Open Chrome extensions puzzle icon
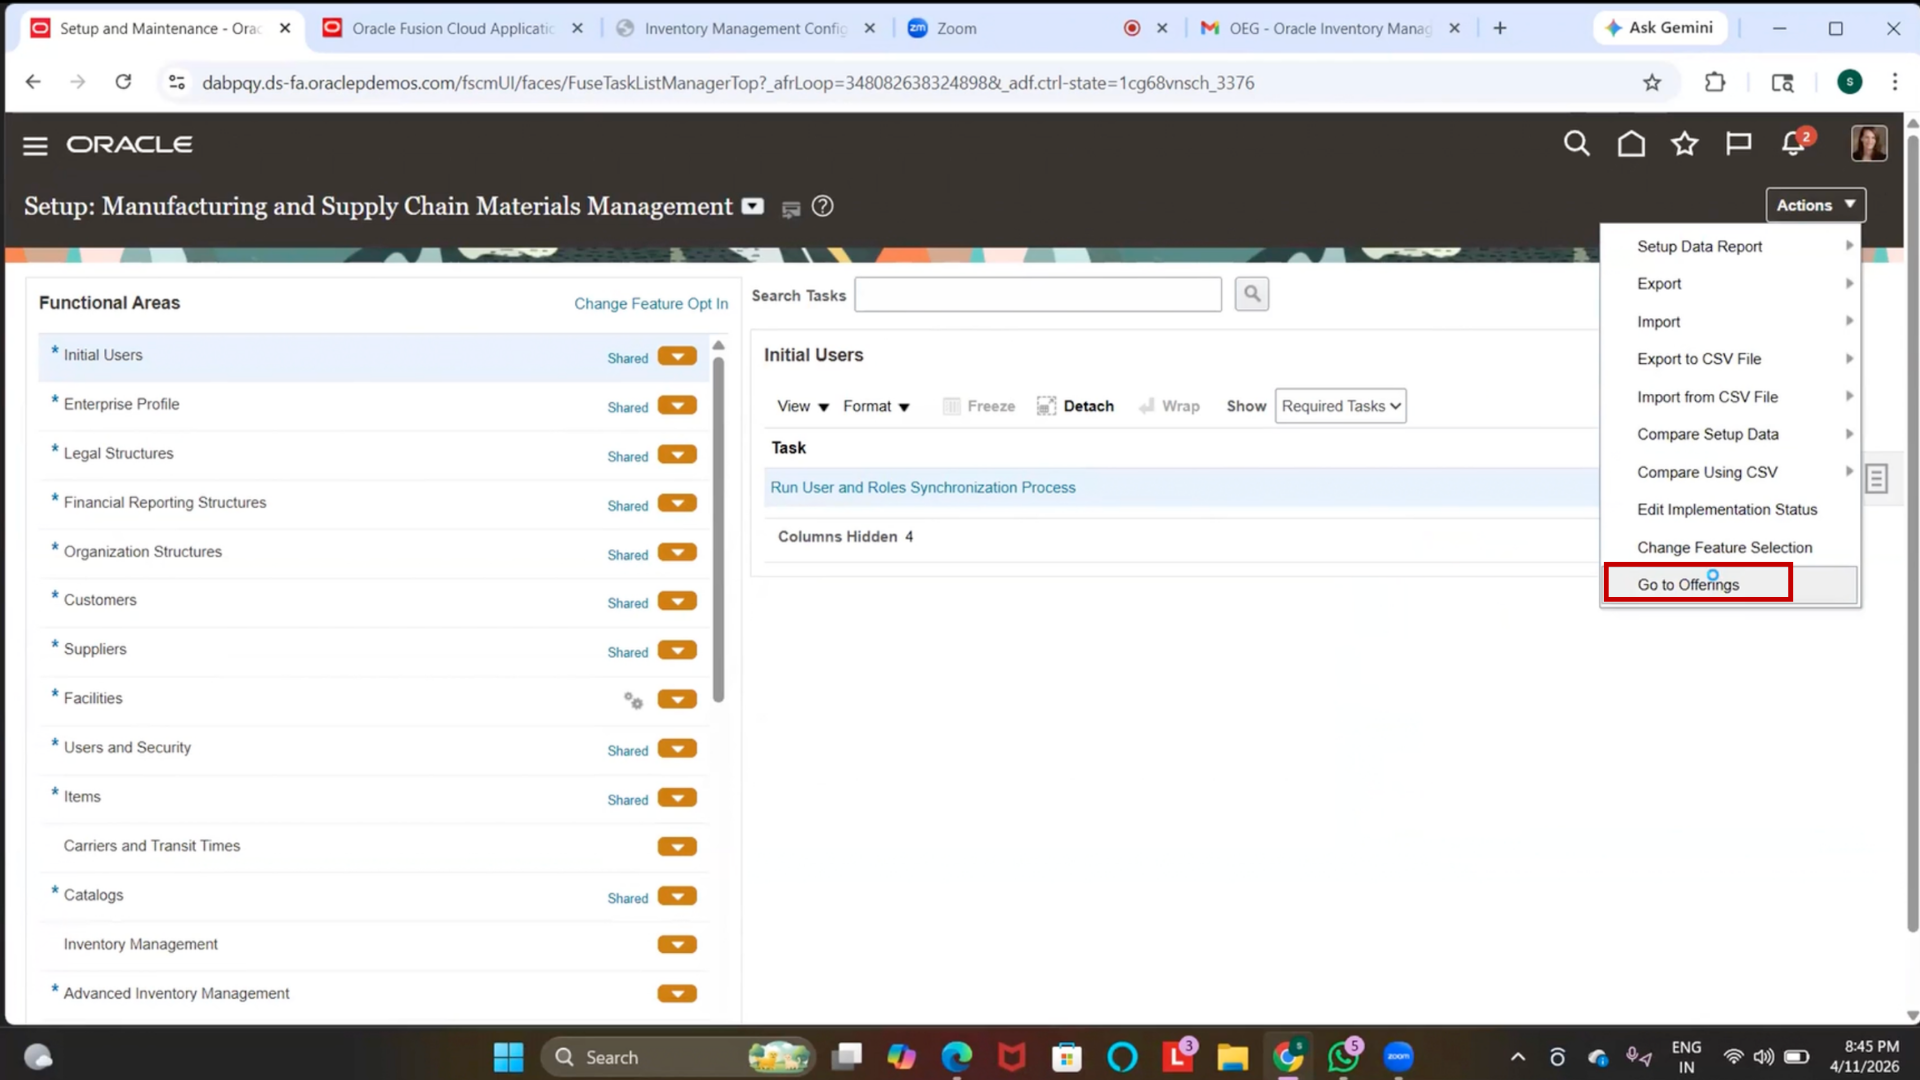 coord(1715,83)
